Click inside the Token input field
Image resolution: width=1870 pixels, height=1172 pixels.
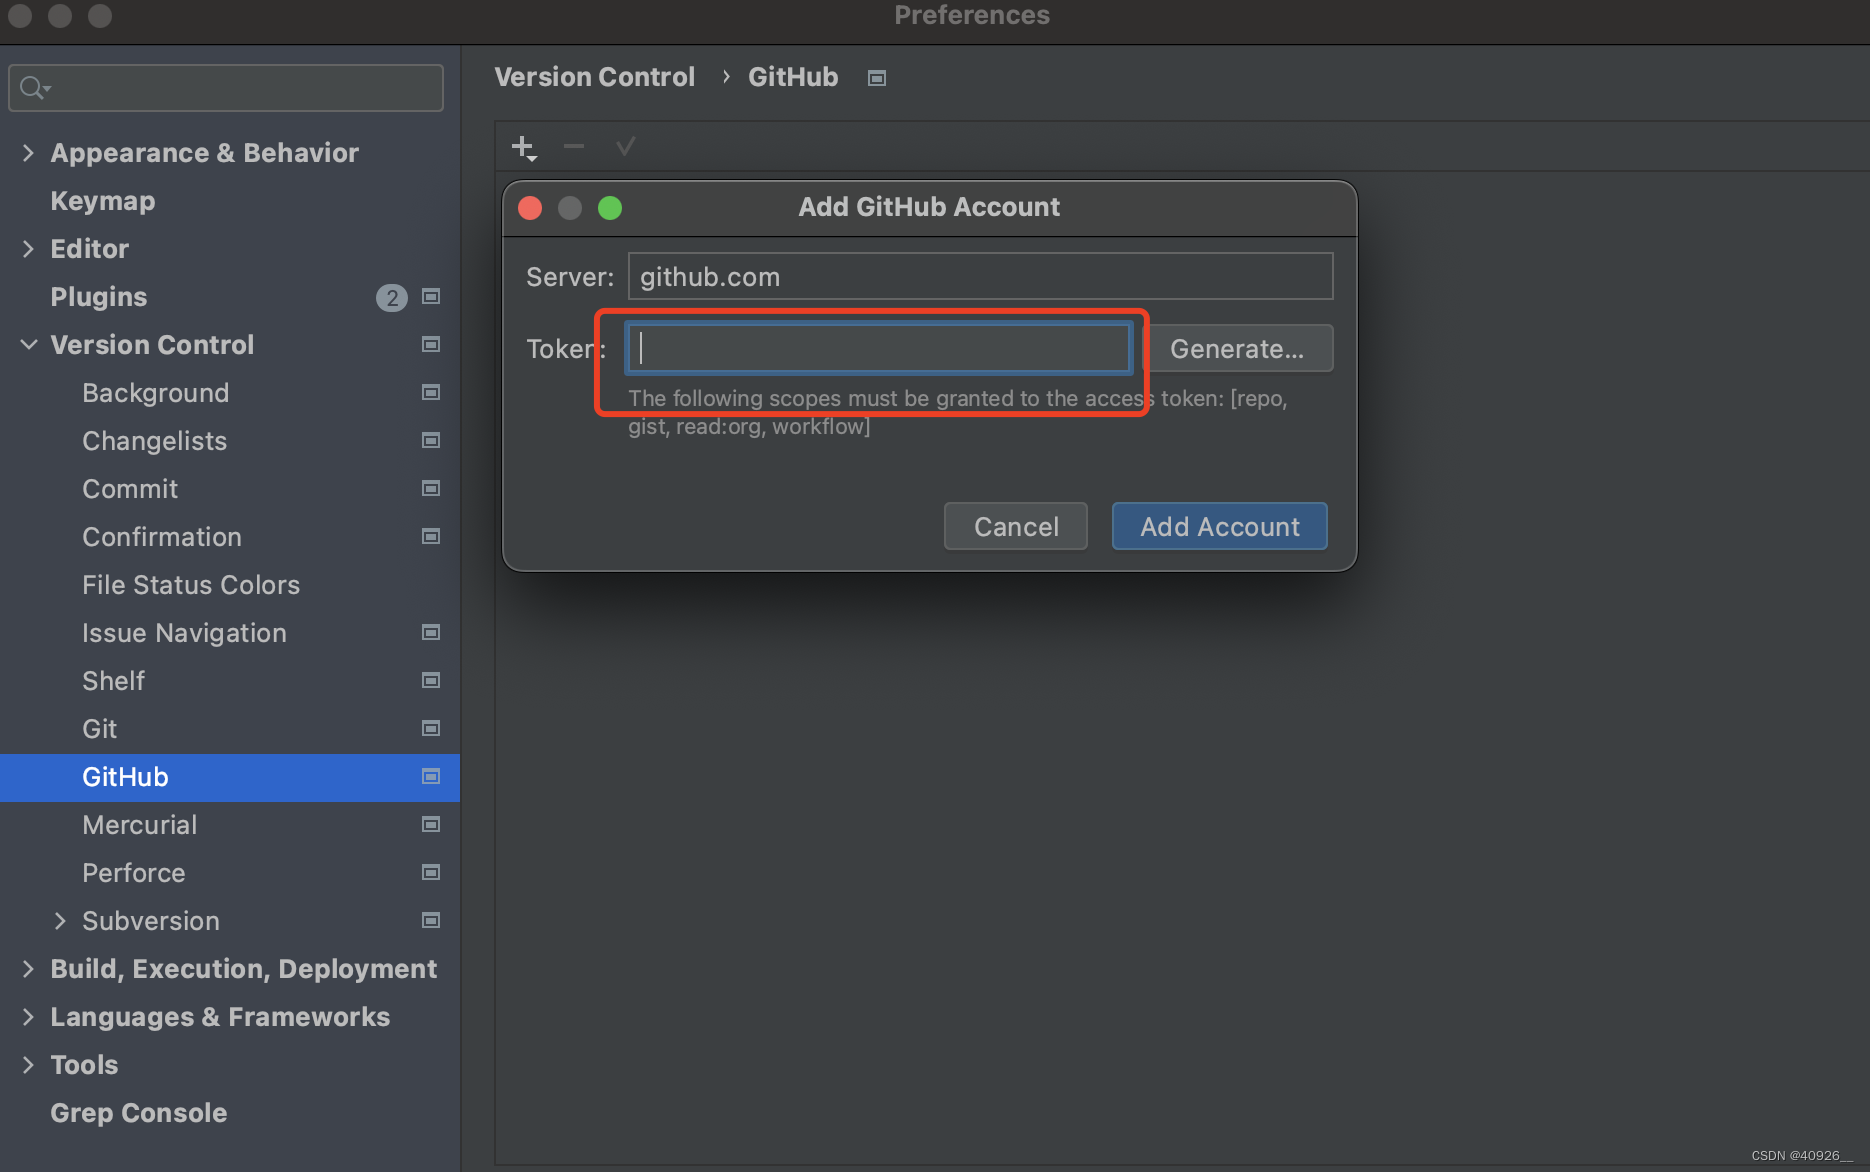(x=879, y=348)
